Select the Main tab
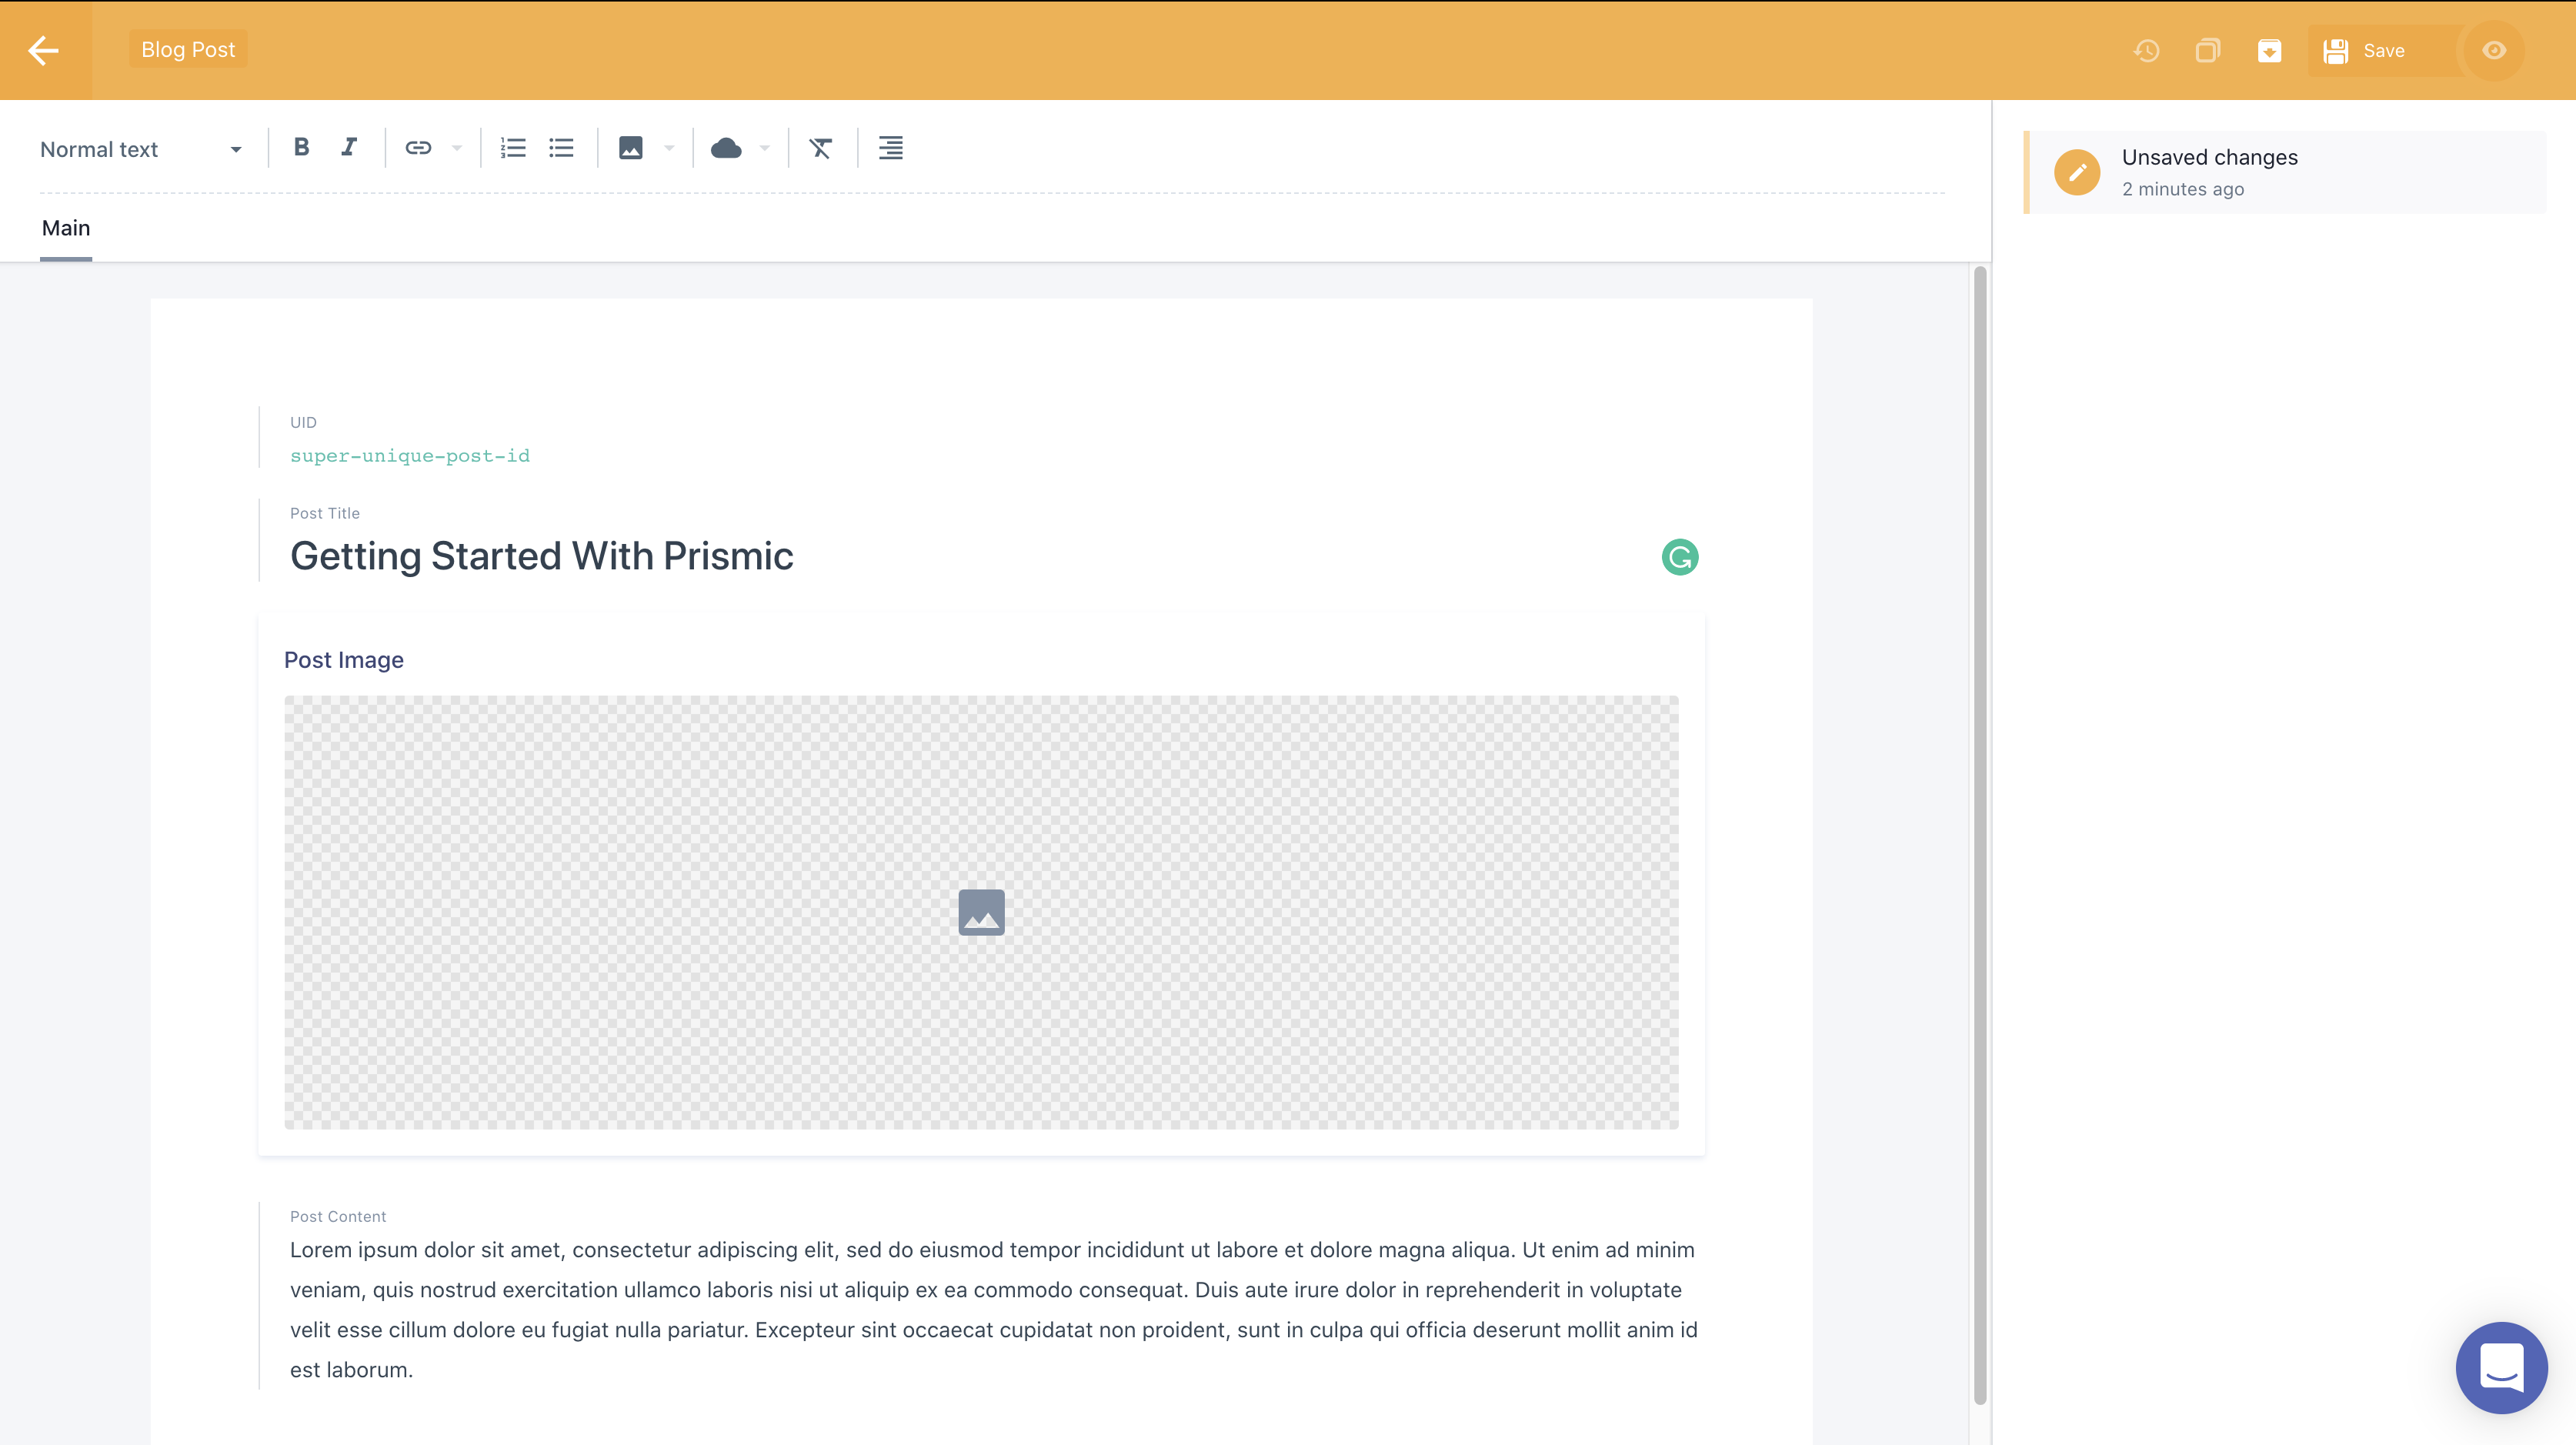Image resolution: width=2576 pixels, height=1445 pixels. click(x=66, y=229)
